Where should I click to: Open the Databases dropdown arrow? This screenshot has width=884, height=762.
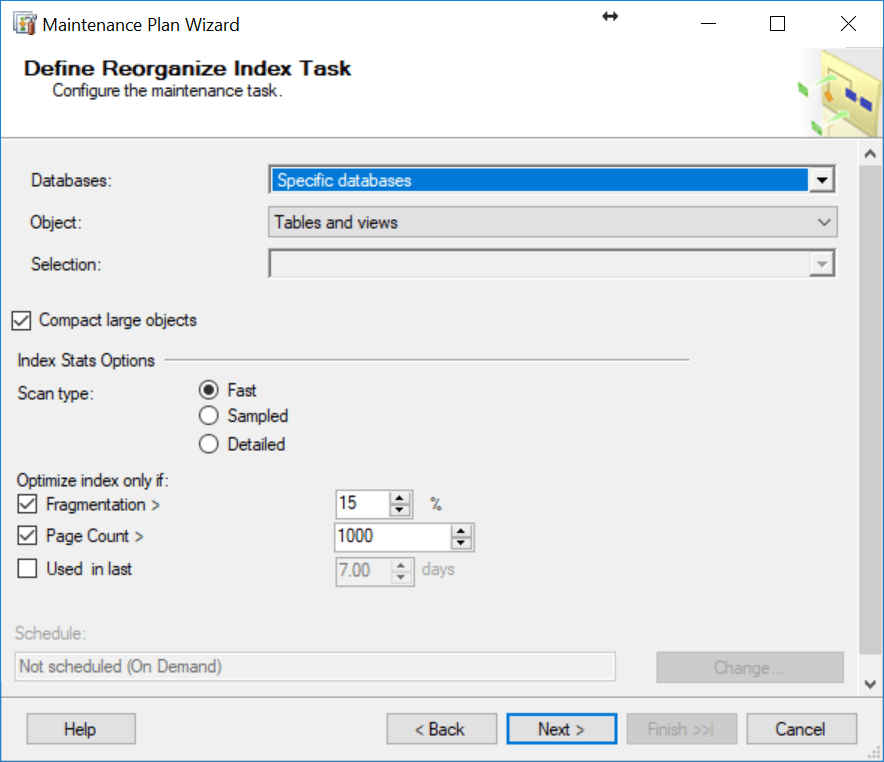tap(822, 180)
